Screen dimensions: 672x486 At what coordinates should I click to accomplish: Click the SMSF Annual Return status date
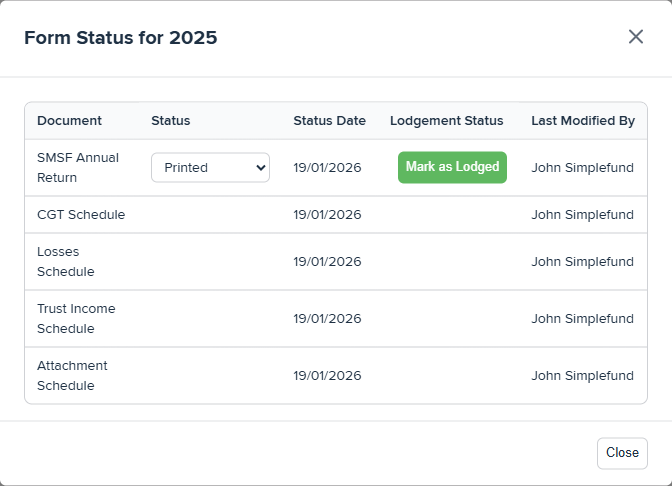[x=327, y=168]
